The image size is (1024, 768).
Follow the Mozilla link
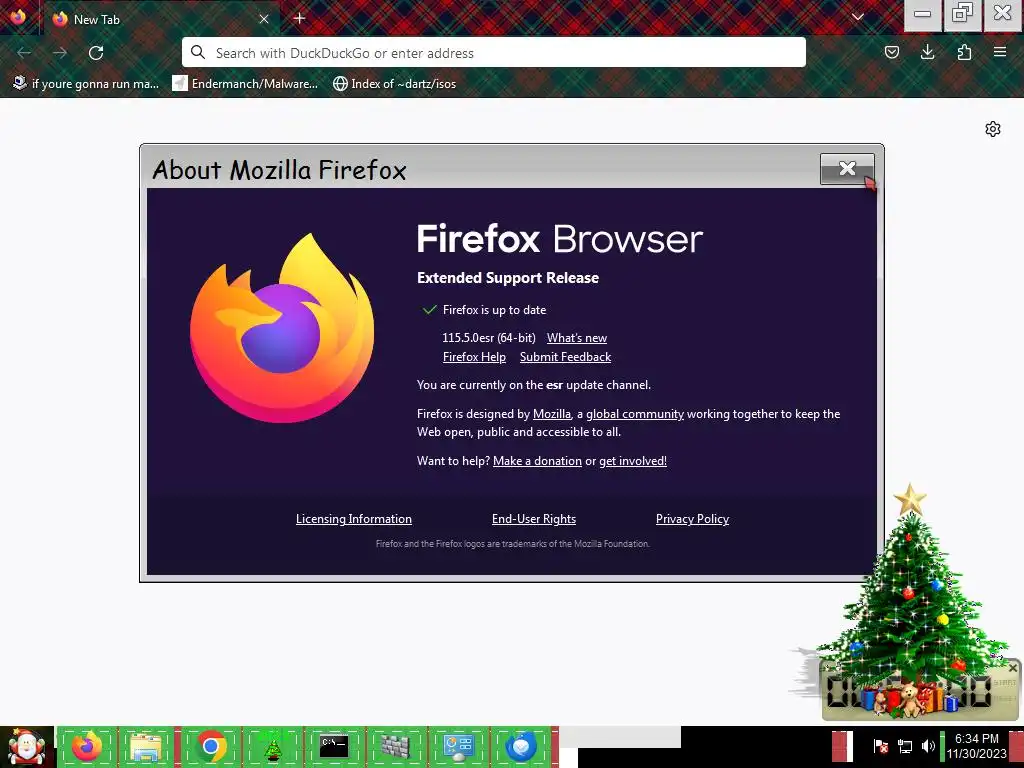(552, 413)
